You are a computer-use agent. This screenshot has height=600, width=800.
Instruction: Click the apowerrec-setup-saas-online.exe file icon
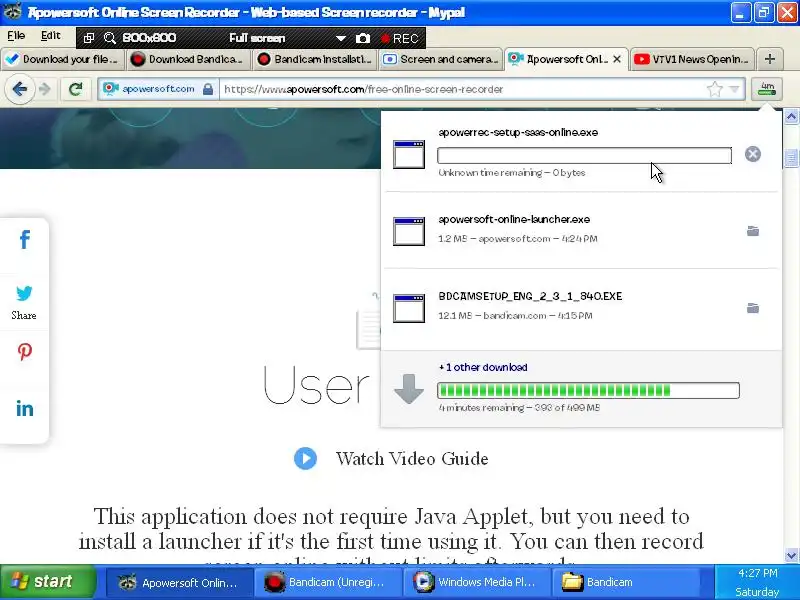pyautogui.click(x=409, y=154)
